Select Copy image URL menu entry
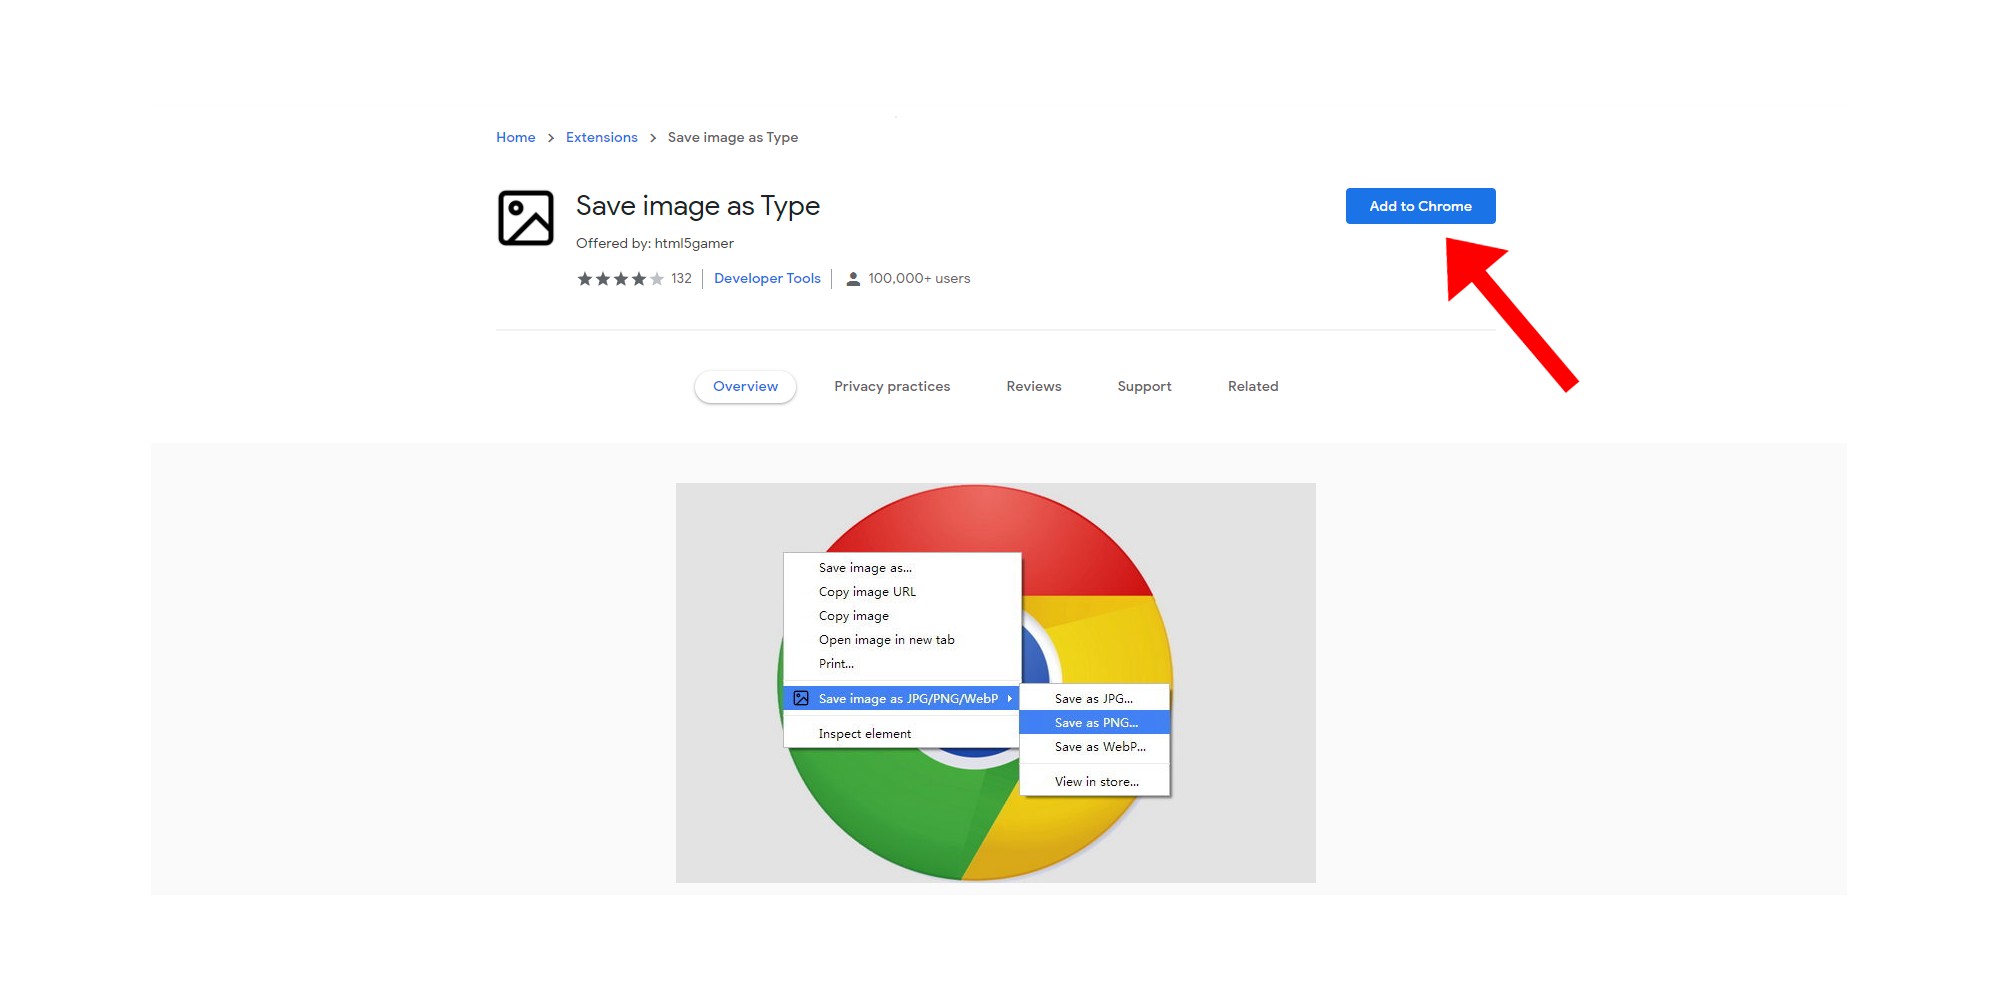Viewport: 2000px width, 1000px height. click(x=866, y=591)
